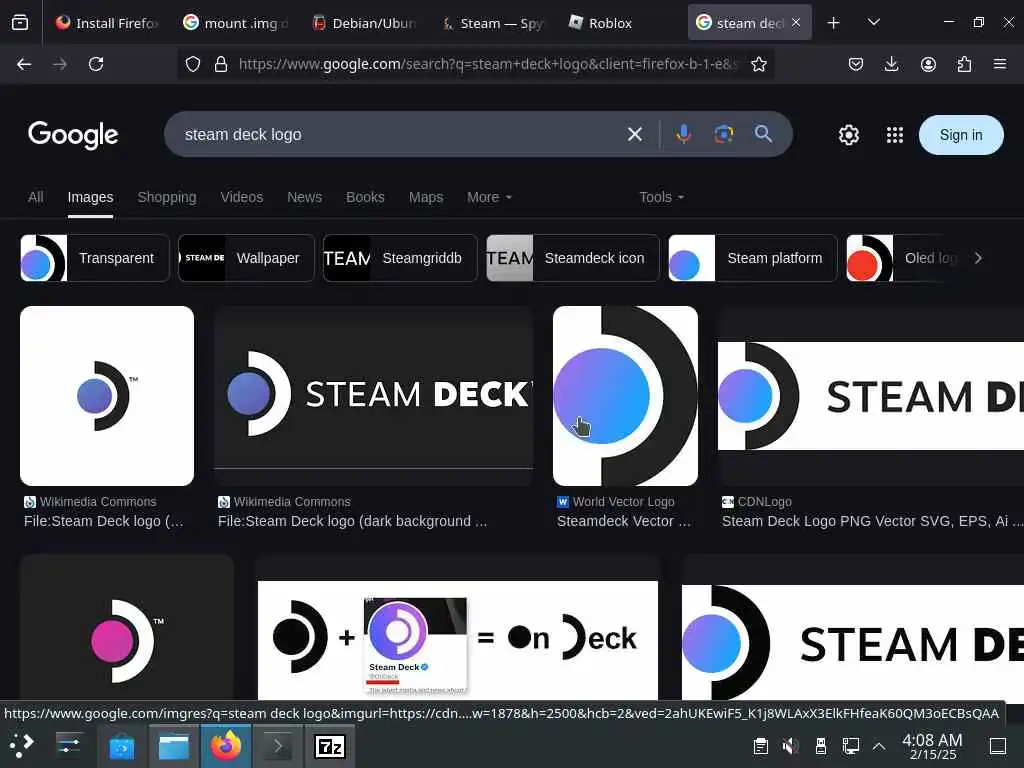Filter by the Transparent chip
The height and width of the screenshot is (768, 1024).
(x=95, y=258)
